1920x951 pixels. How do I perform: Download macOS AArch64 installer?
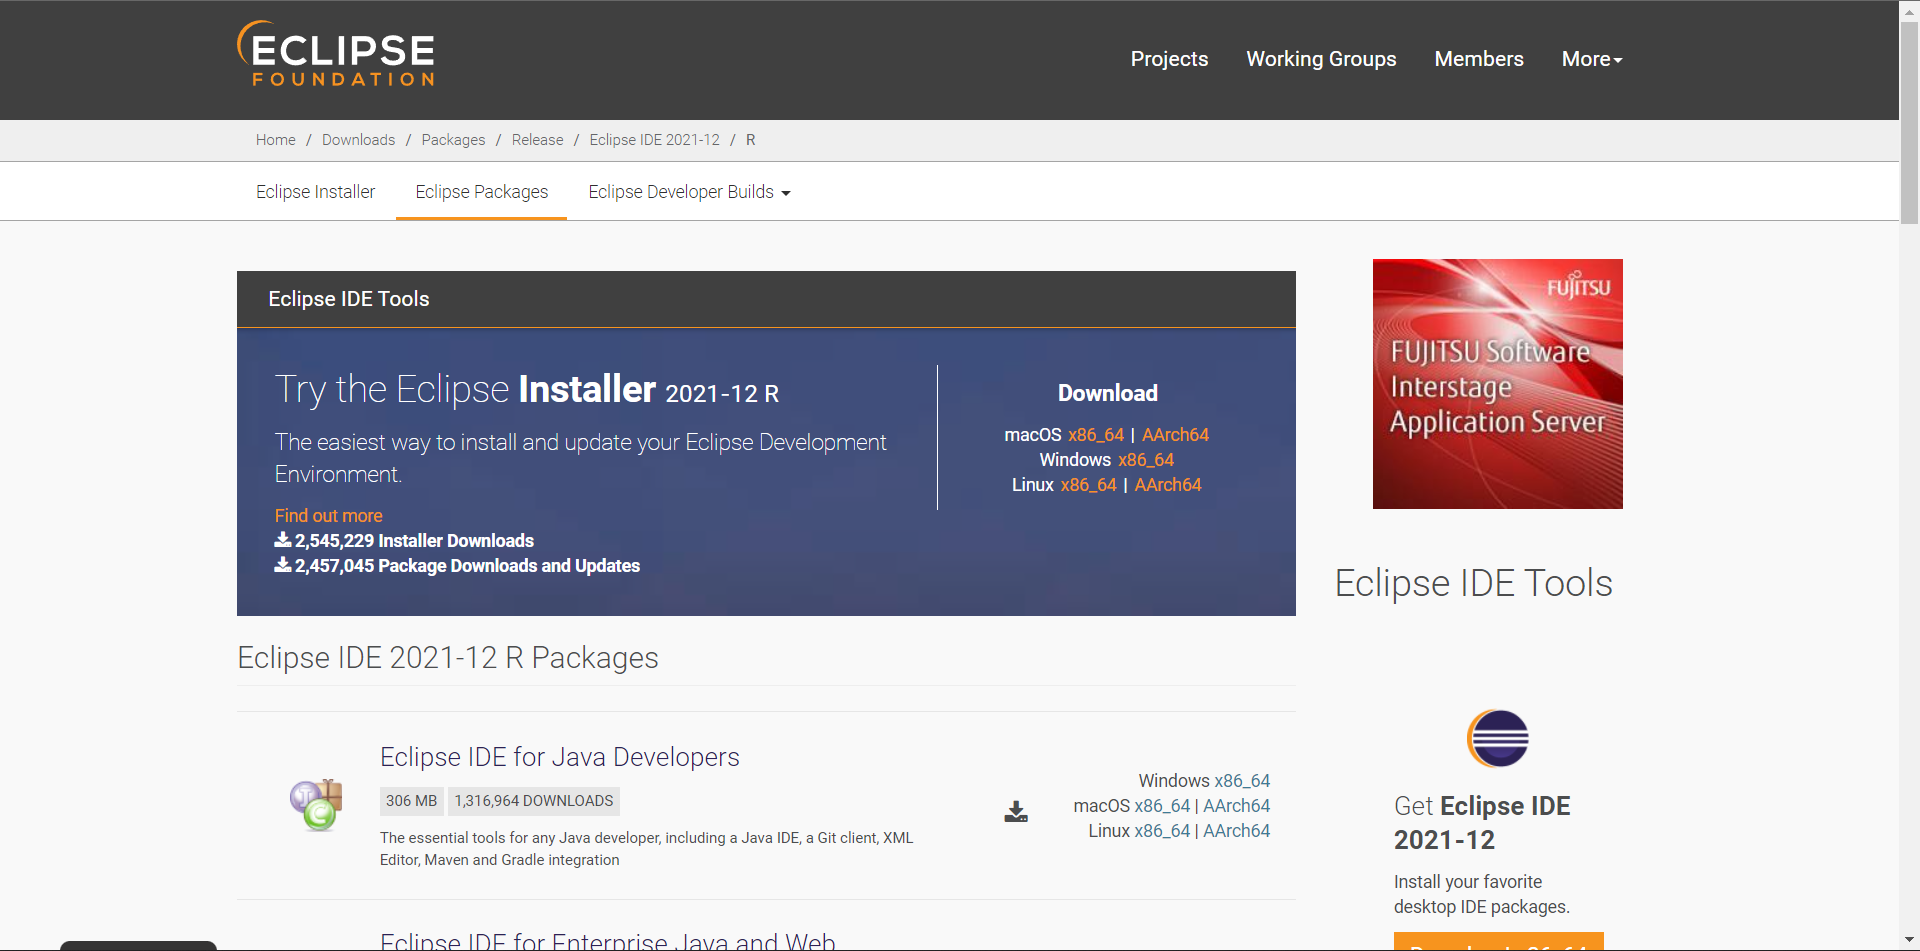point(1175,435)
